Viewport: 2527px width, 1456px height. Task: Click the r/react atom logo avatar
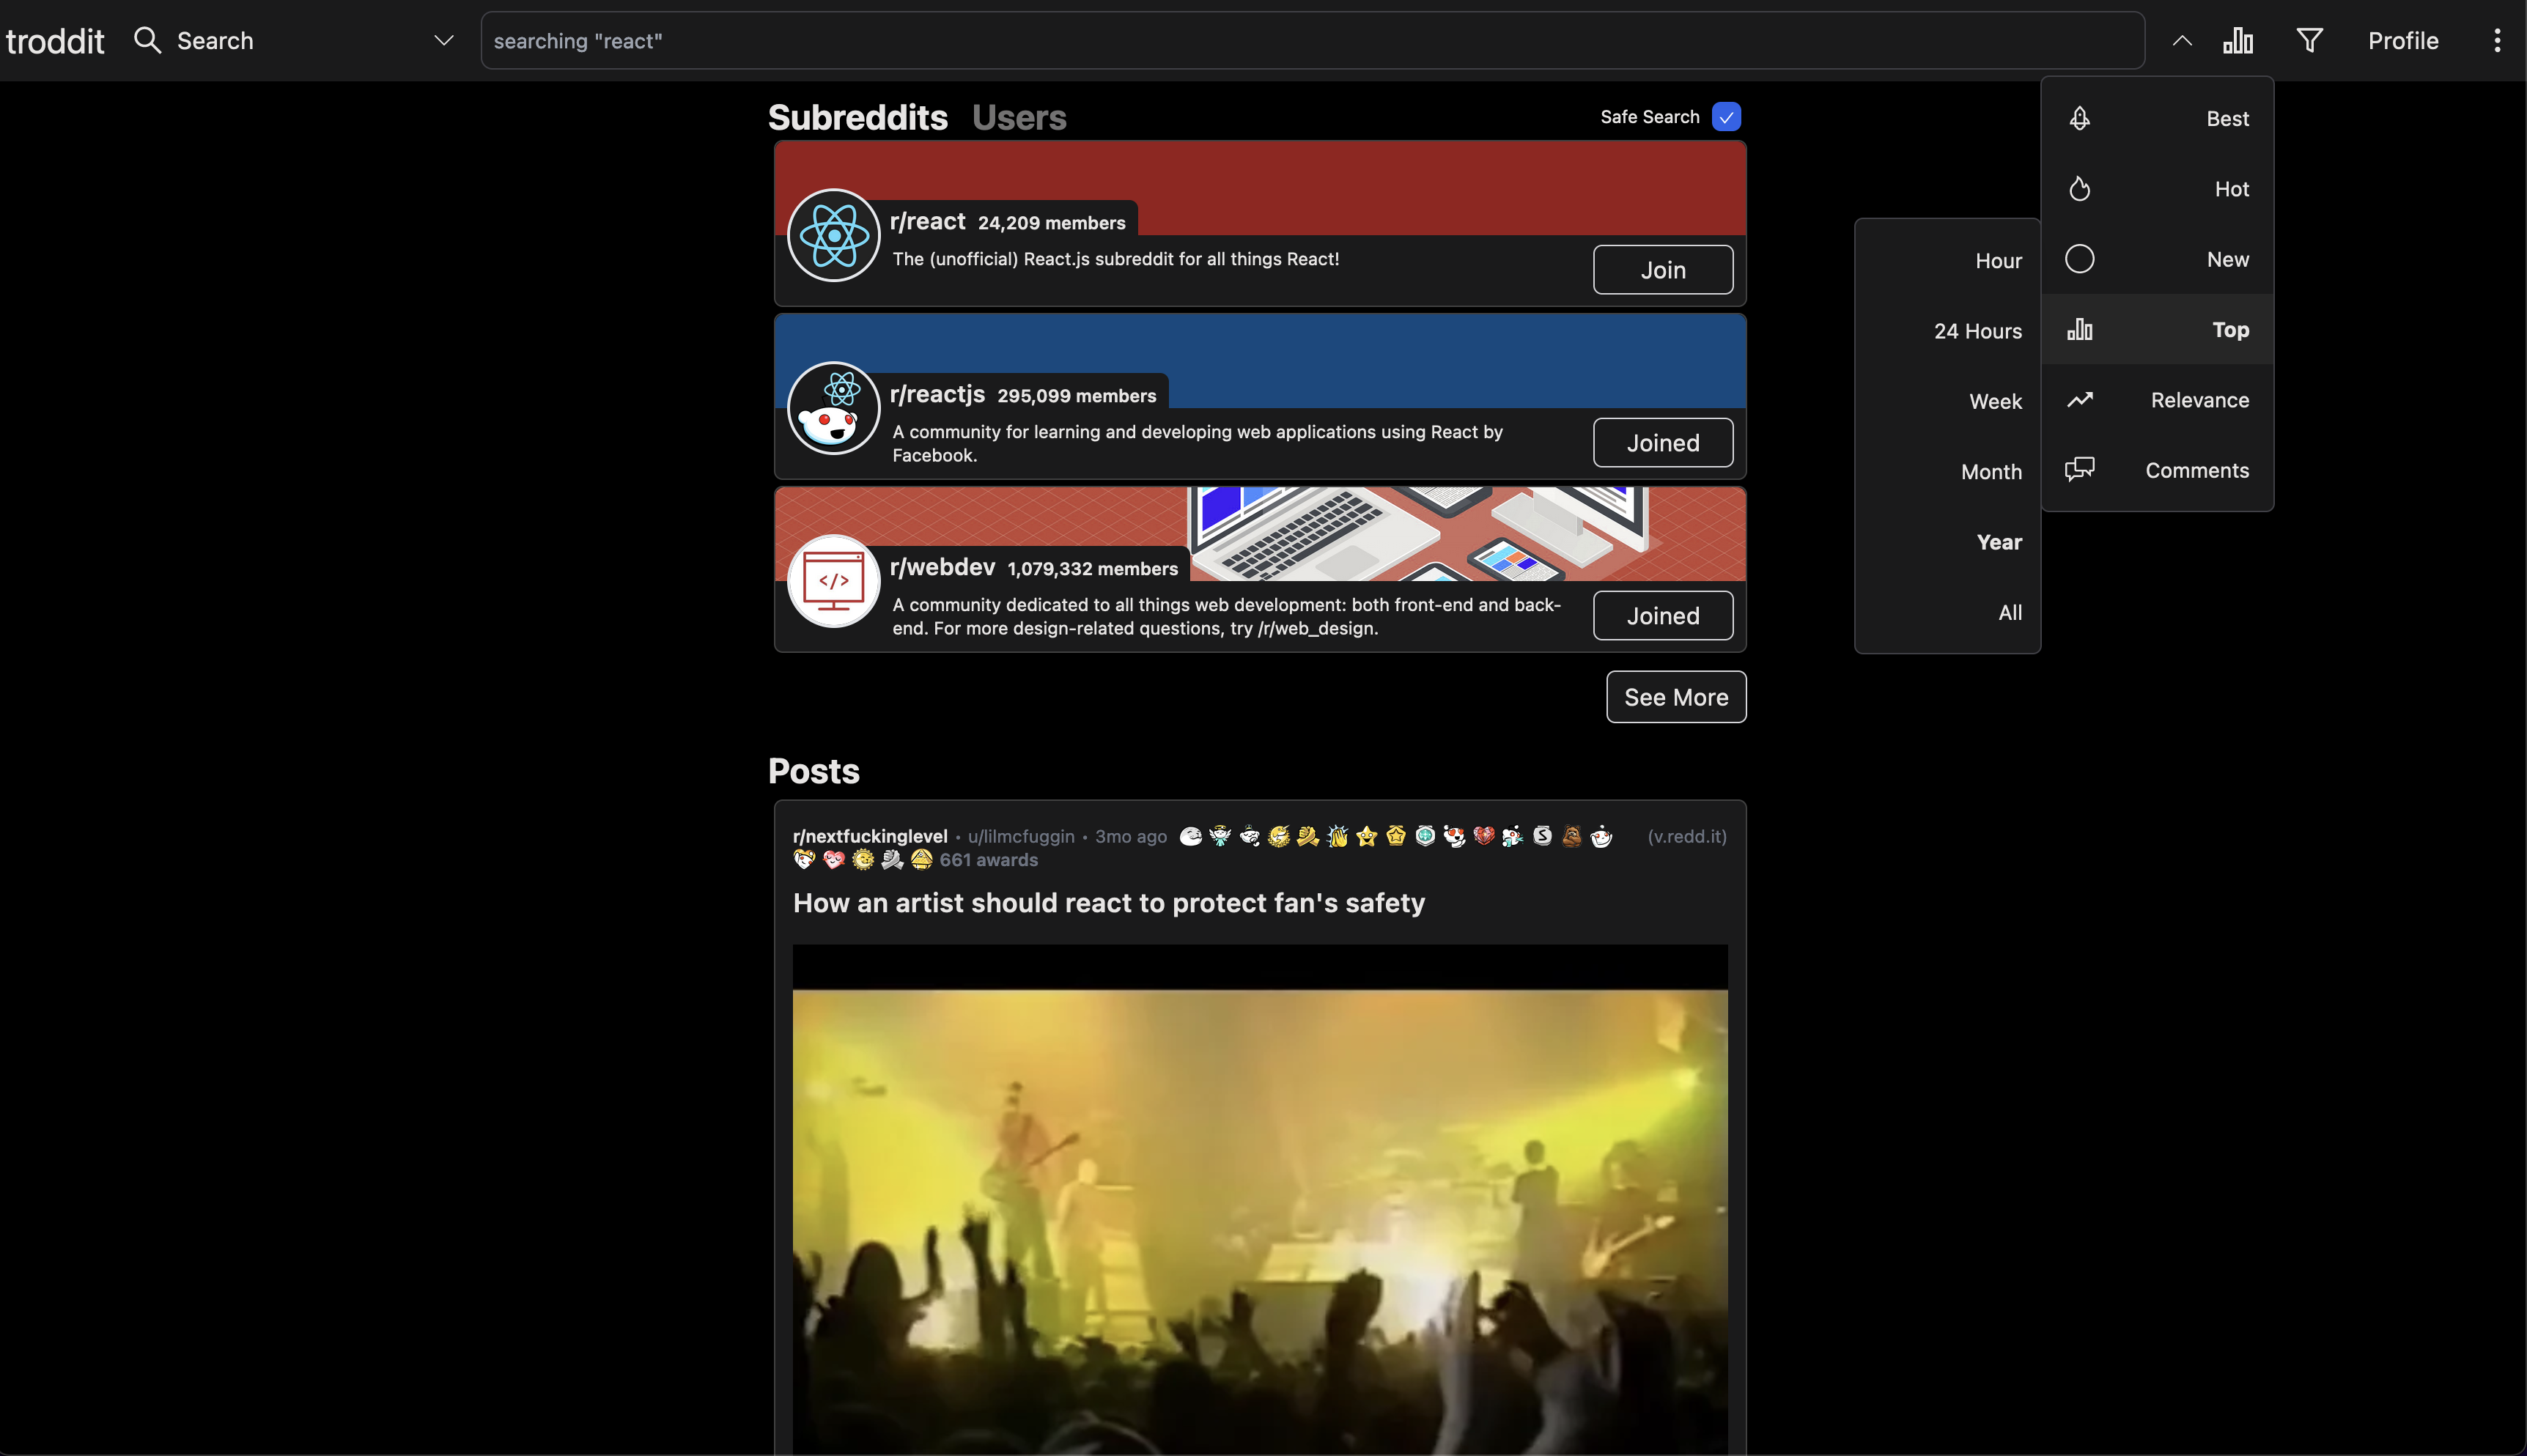(x=833, y=236)
